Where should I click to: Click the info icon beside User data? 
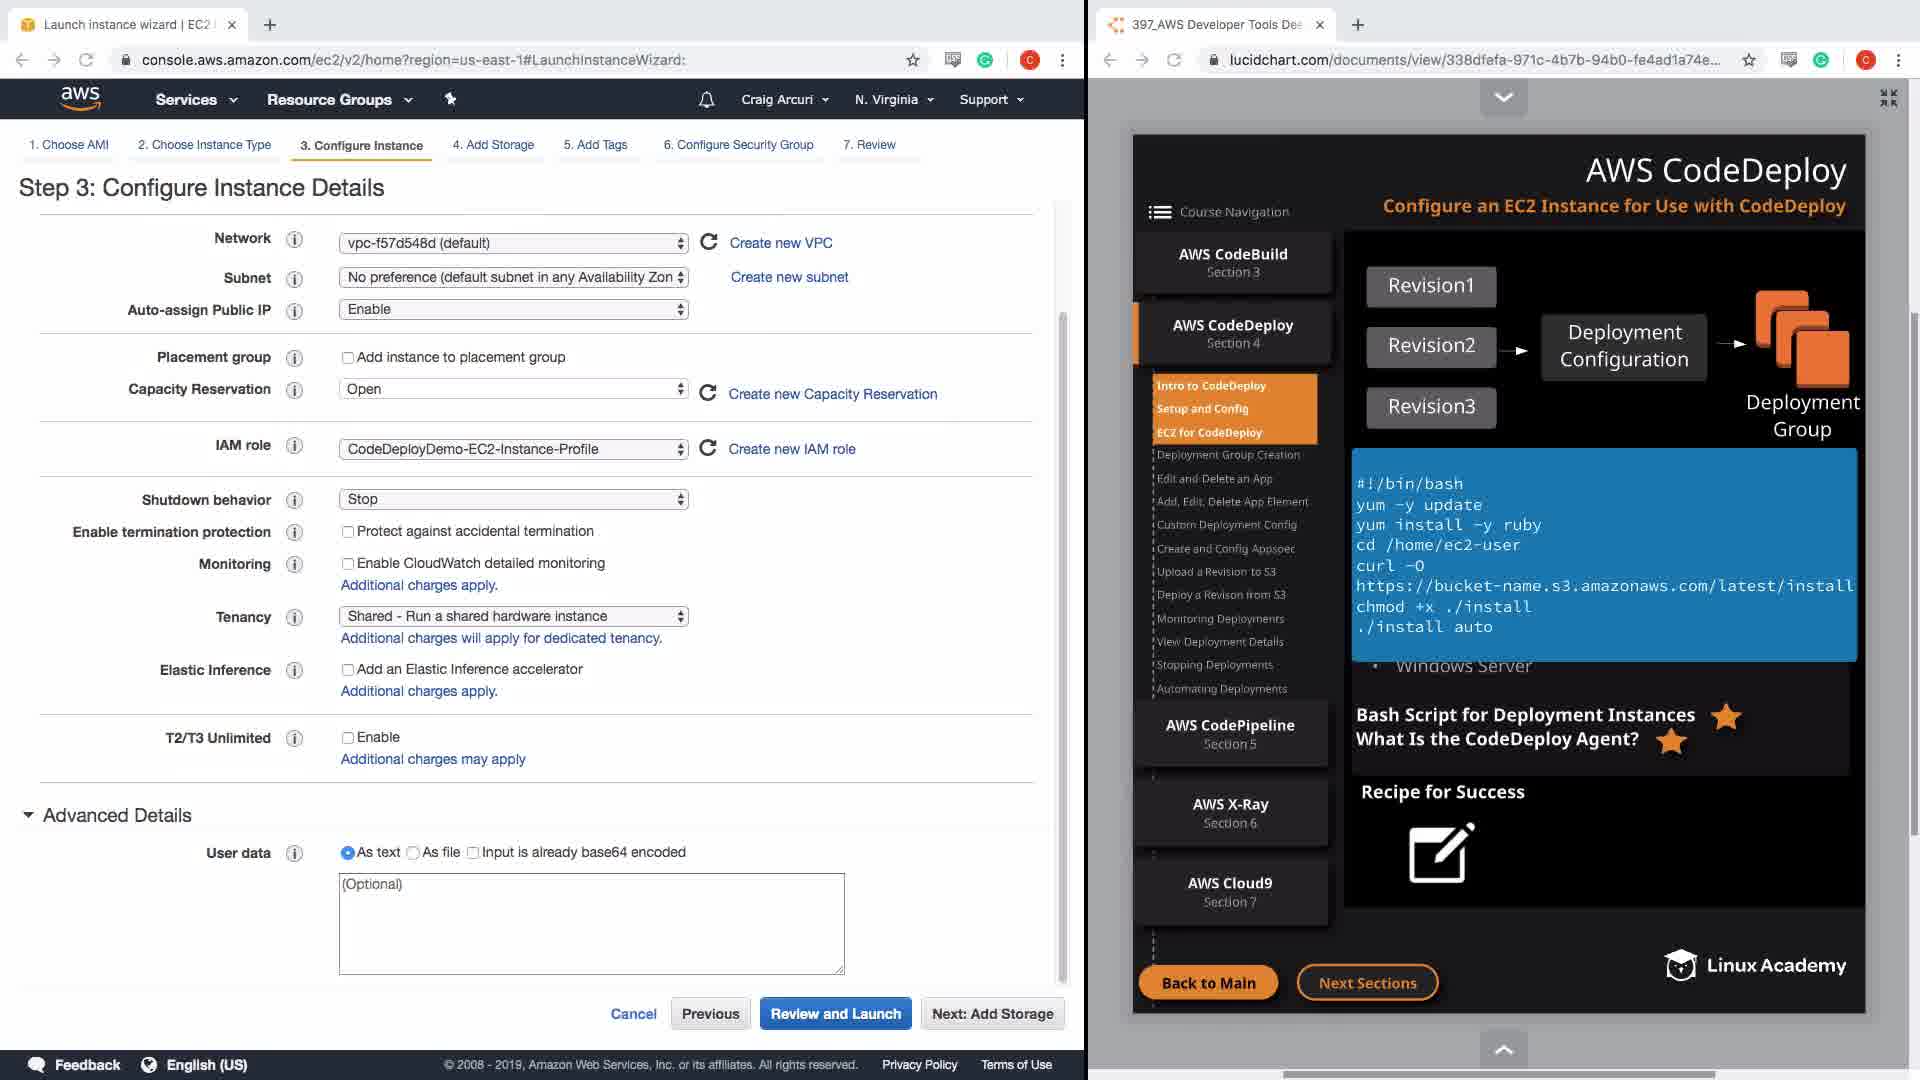point(294,853)
